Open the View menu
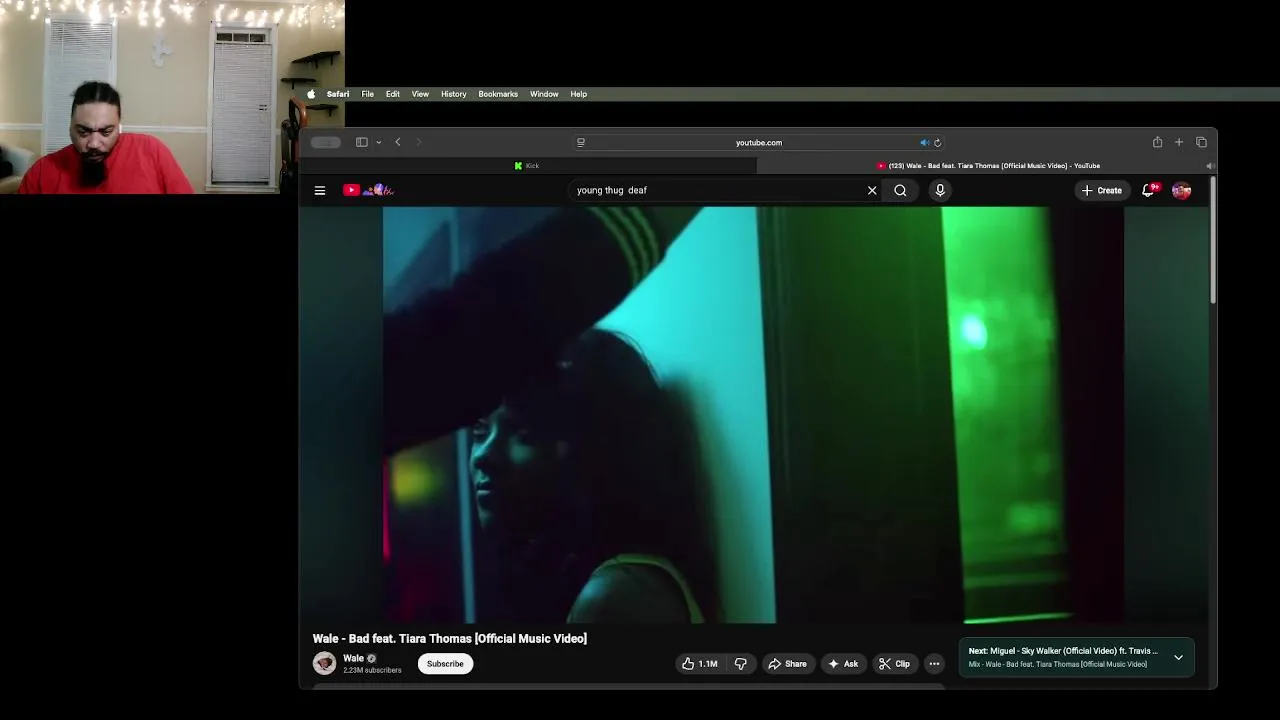This screenshot has width=1280, height=720. click(420, 94)
